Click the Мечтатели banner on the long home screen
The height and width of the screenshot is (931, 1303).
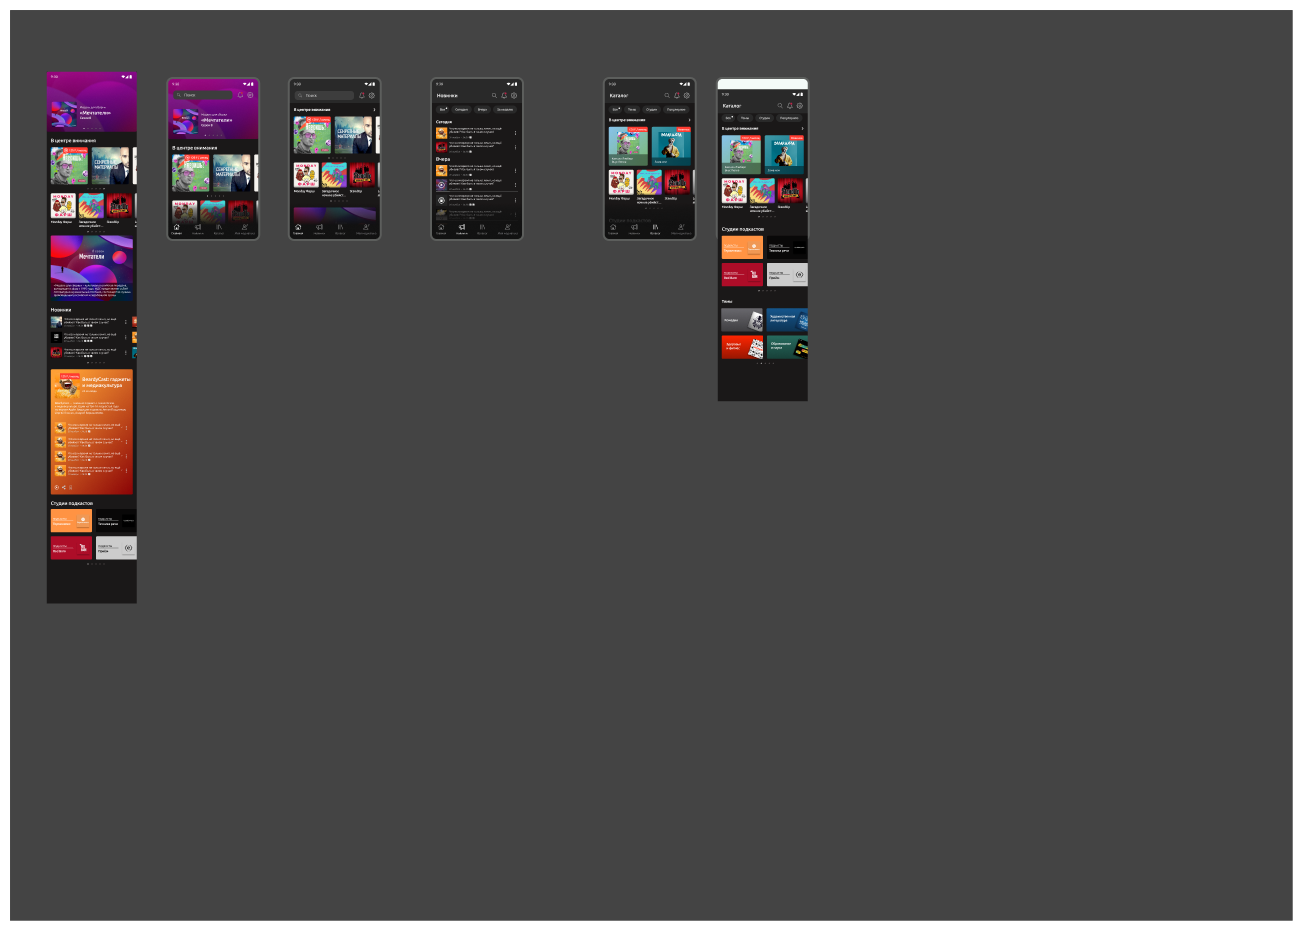coord(92,266)
